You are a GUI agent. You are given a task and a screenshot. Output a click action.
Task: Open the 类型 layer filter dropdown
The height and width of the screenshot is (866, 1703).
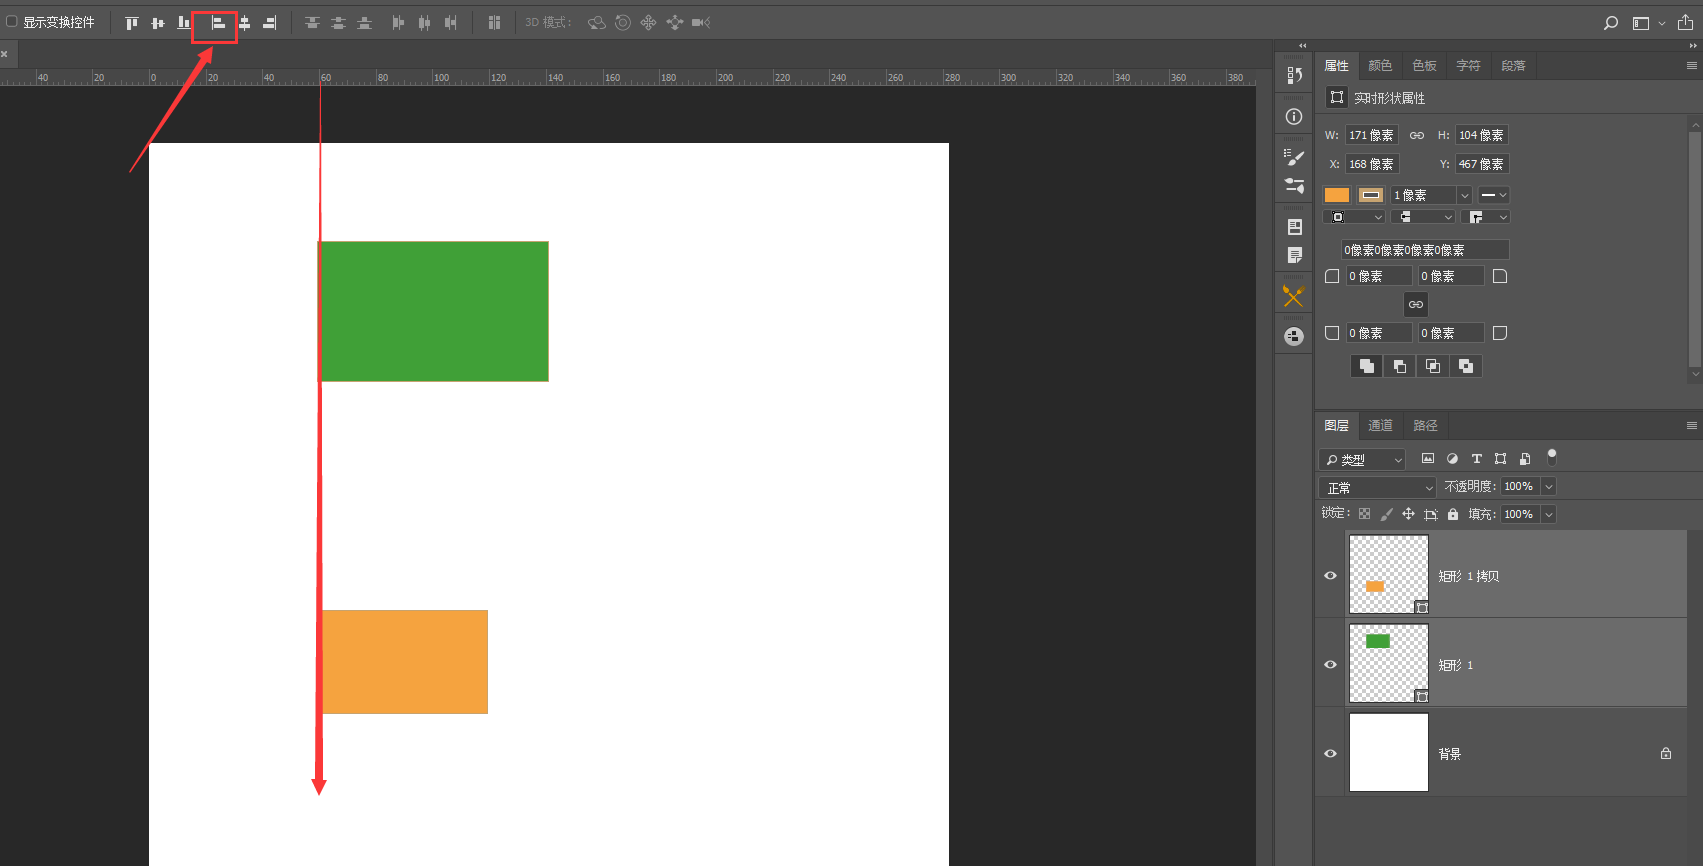(x=1362, y=459)
